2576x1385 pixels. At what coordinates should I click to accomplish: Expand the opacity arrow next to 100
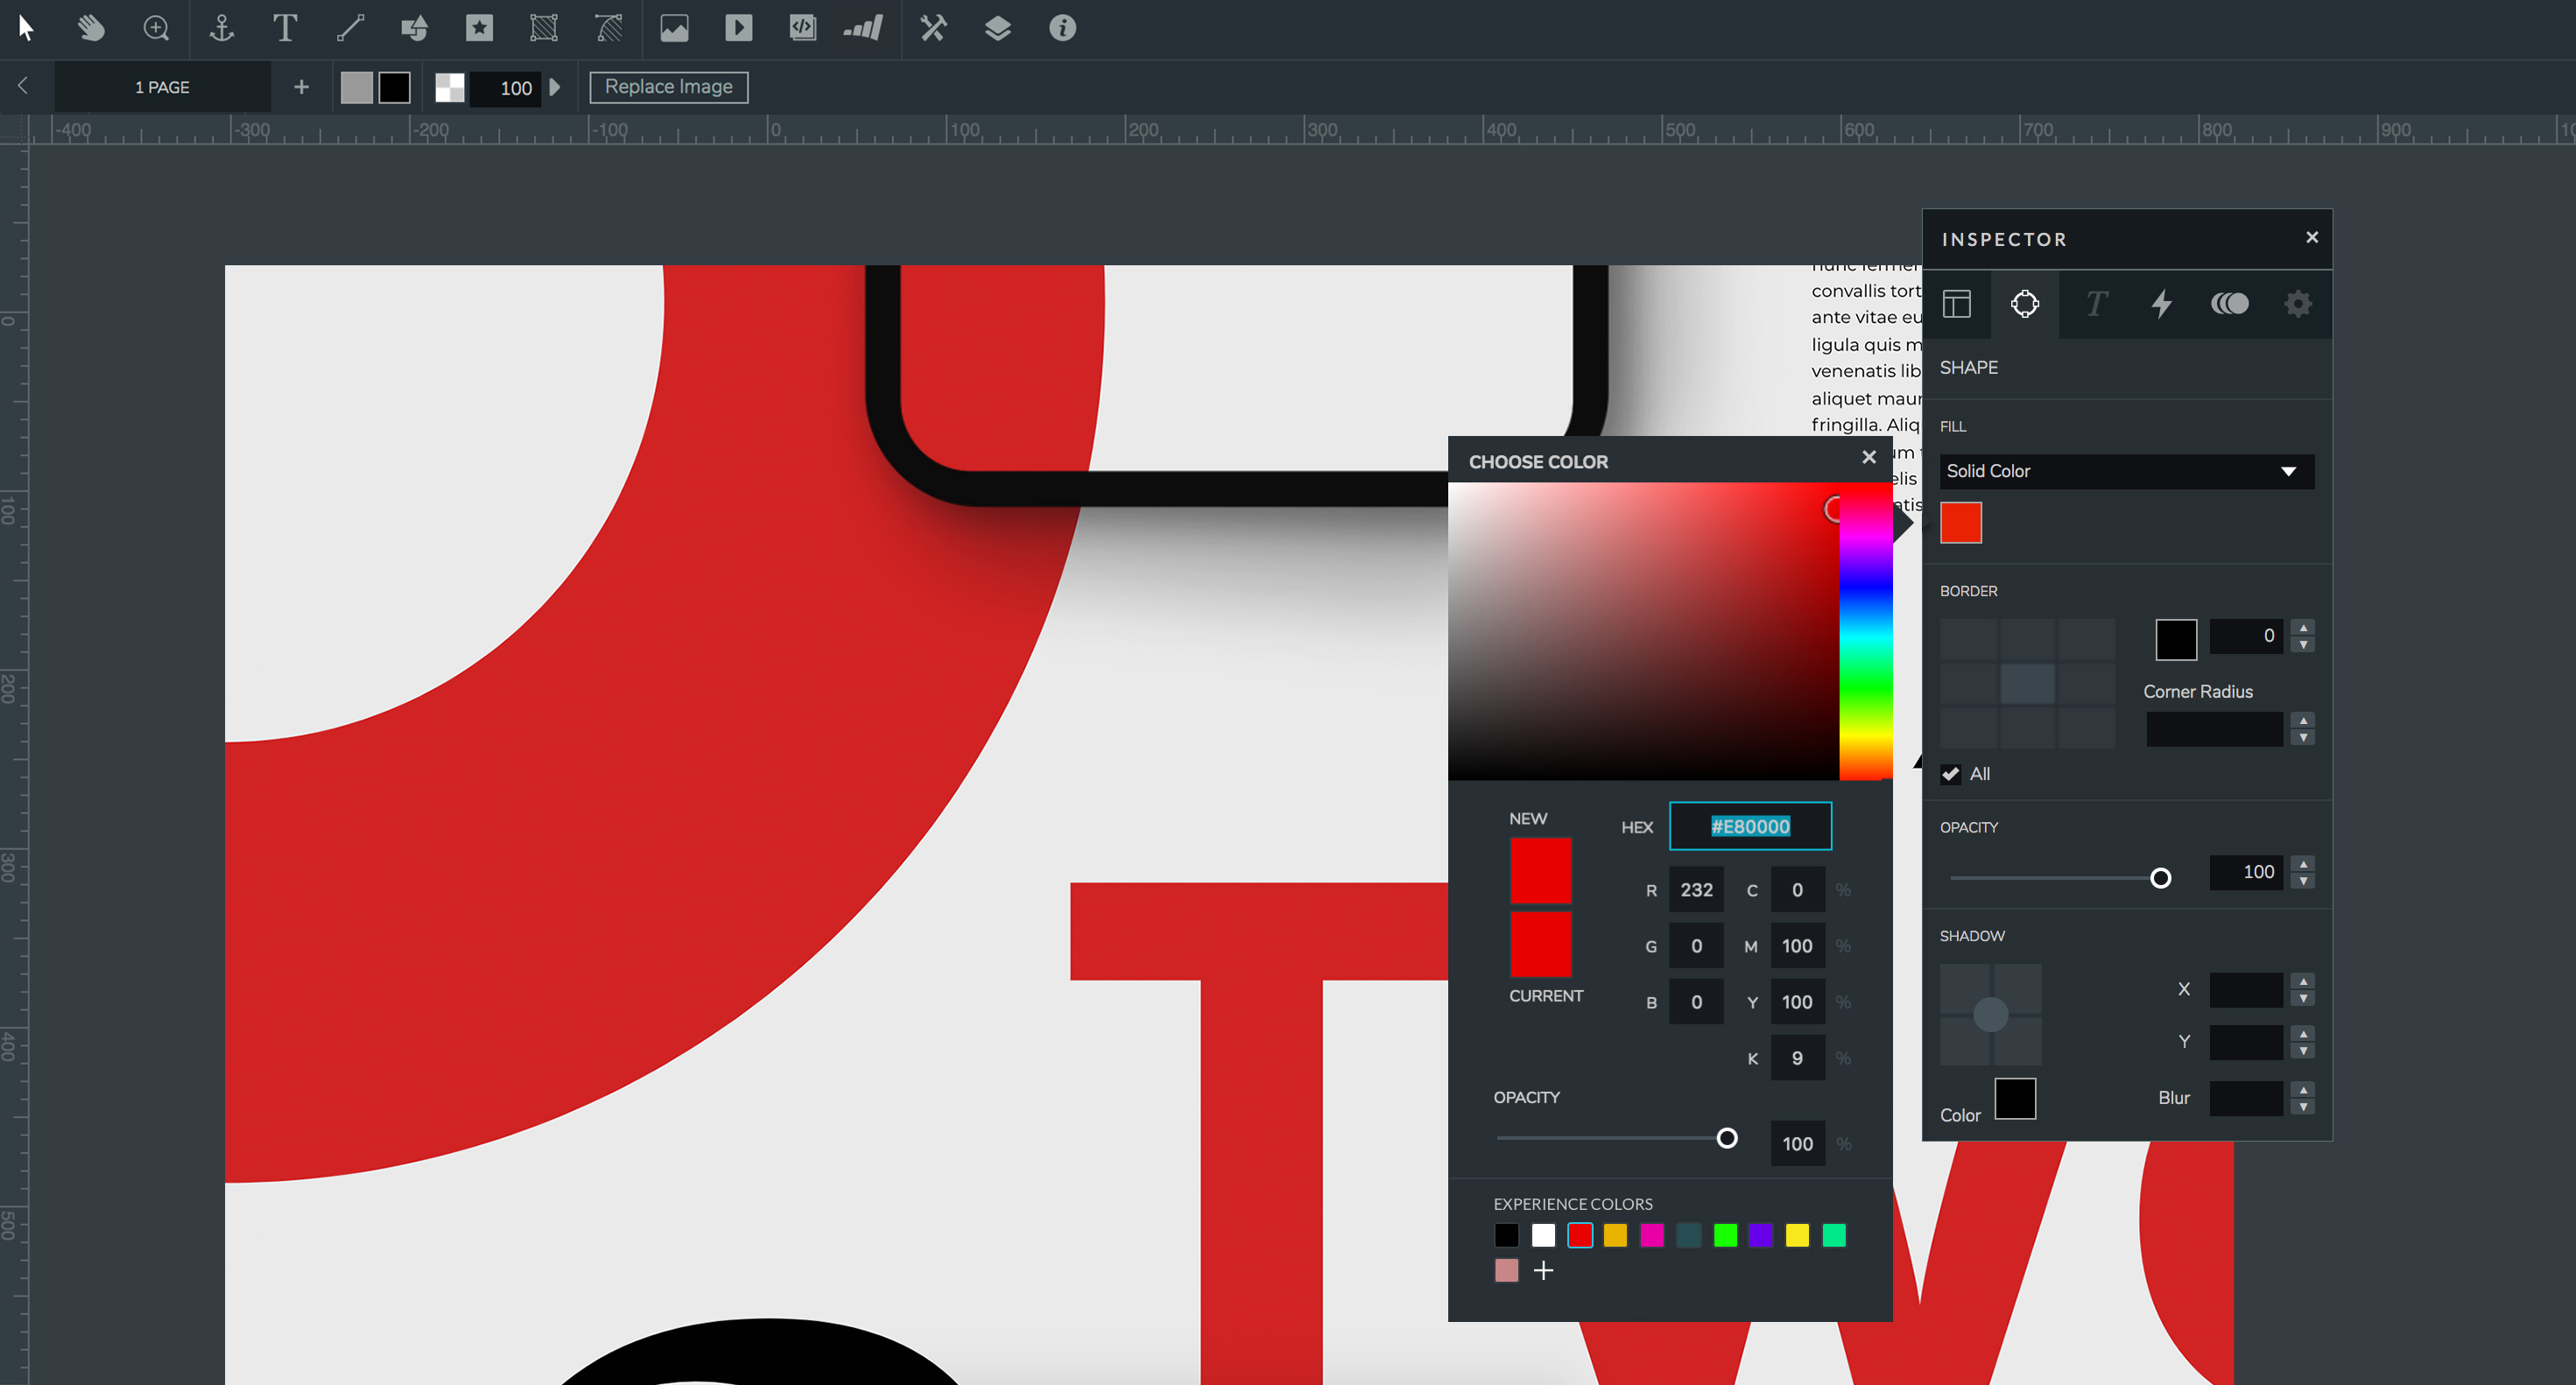pos(555,87)
